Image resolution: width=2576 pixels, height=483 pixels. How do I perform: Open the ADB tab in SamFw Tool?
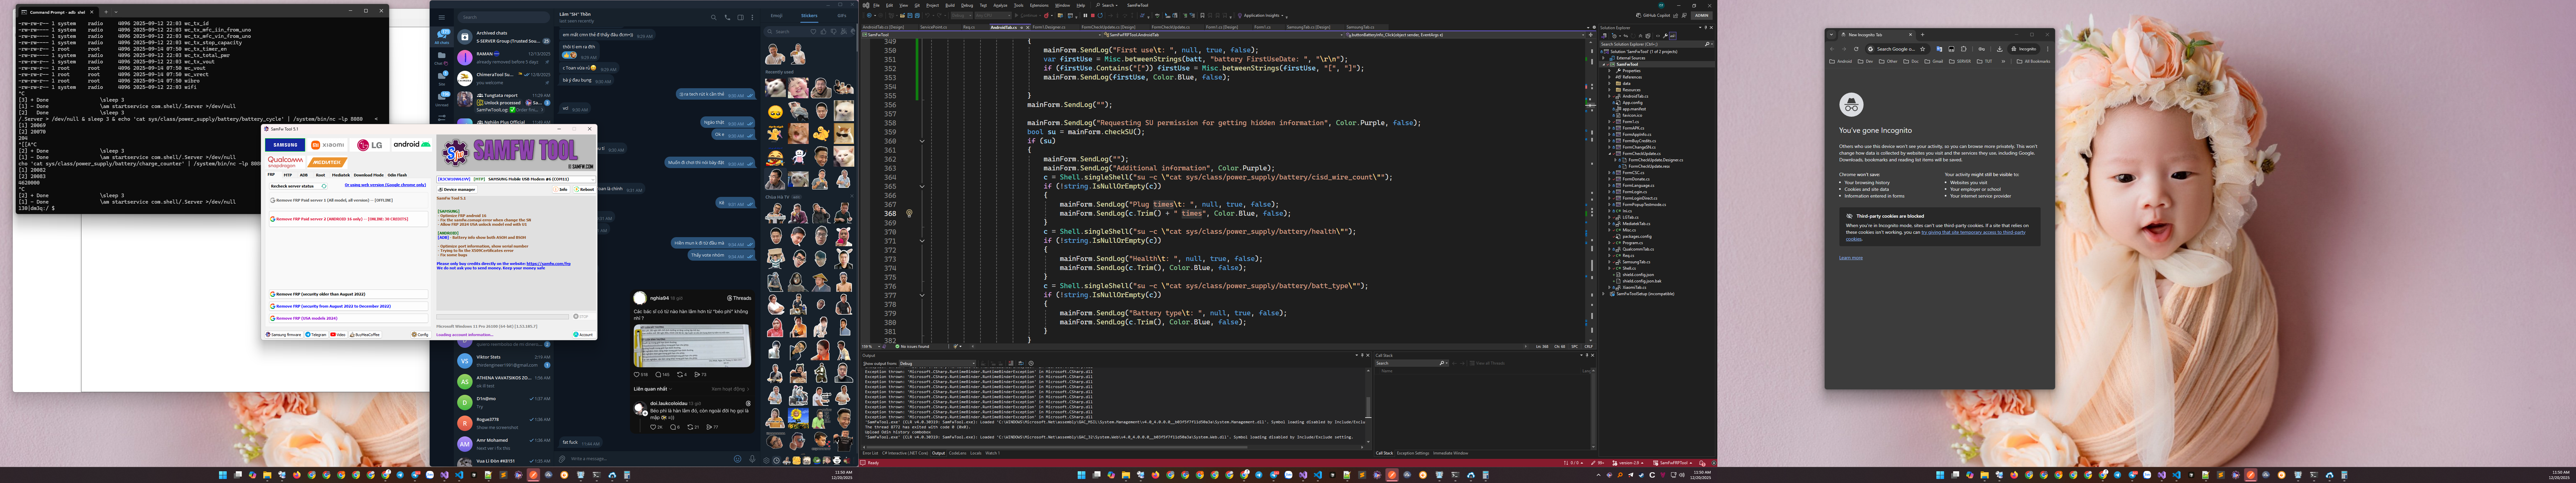(x=304, y=175)
